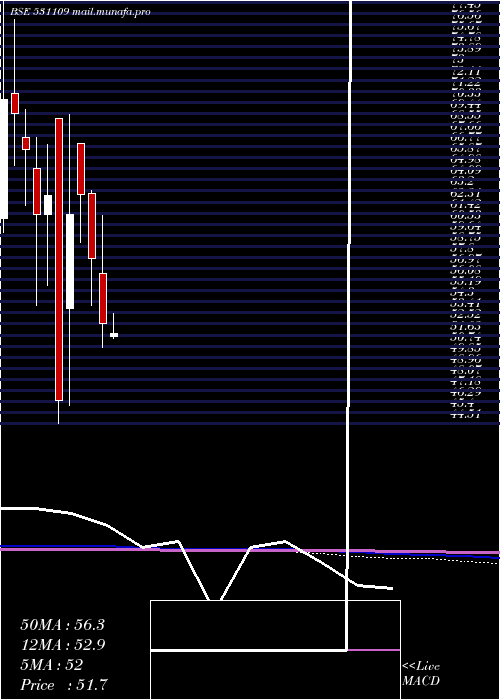Select the tallest red candlestick body
Image resolution: width=500 pixels, height=700 pixels.
click(59, 259)
